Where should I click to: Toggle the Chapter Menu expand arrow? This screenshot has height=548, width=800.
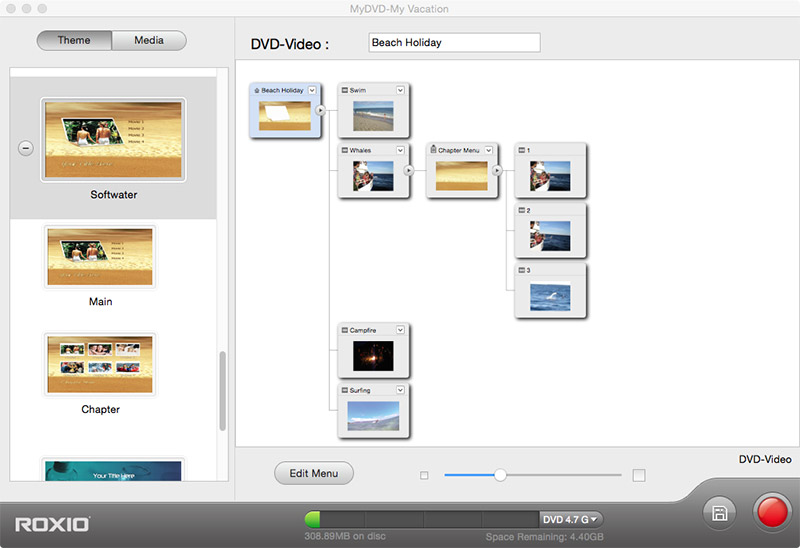496,170
